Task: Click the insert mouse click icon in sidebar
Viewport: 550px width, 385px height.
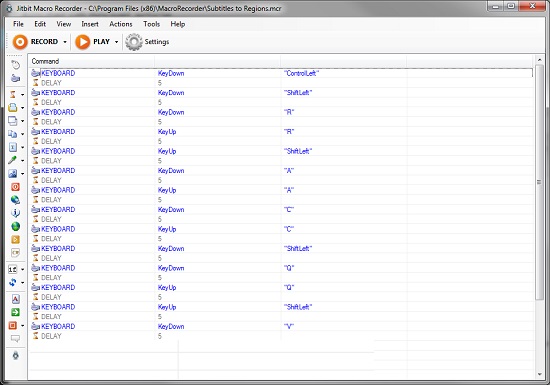Action: coord(15,65)
